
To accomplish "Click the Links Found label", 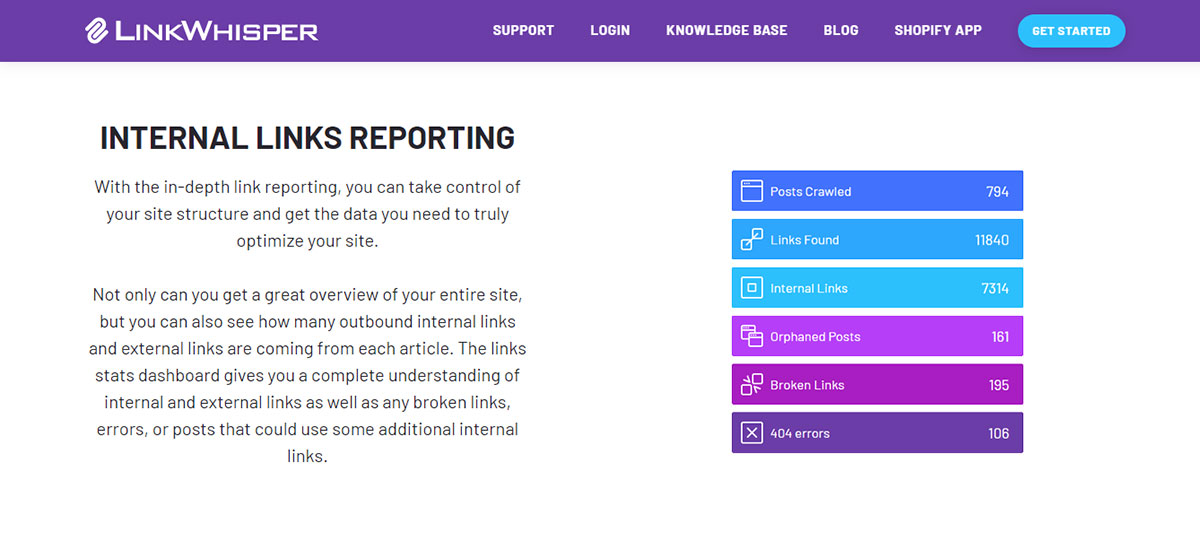I will 805,240.
